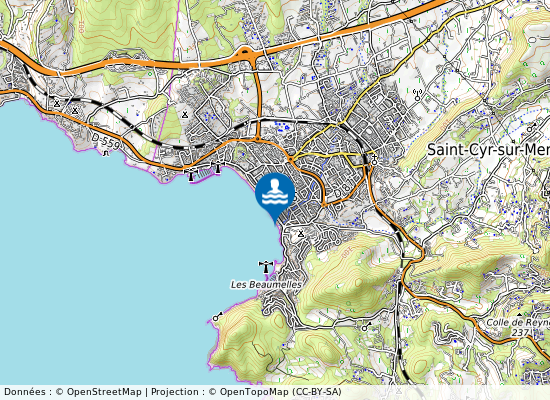Select the westernmost campsite tent icon

(56, 103)
